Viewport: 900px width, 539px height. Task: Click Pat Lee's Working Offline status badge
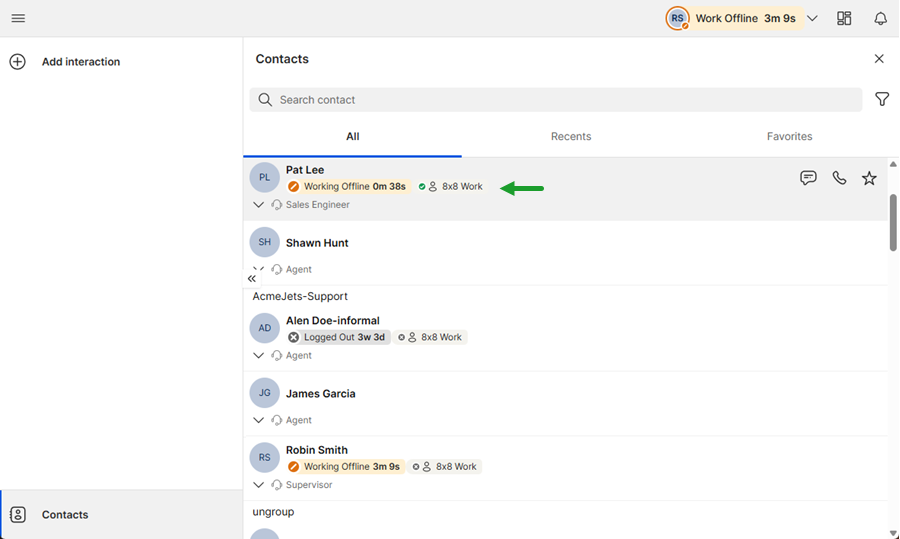[x=348, y=187]
